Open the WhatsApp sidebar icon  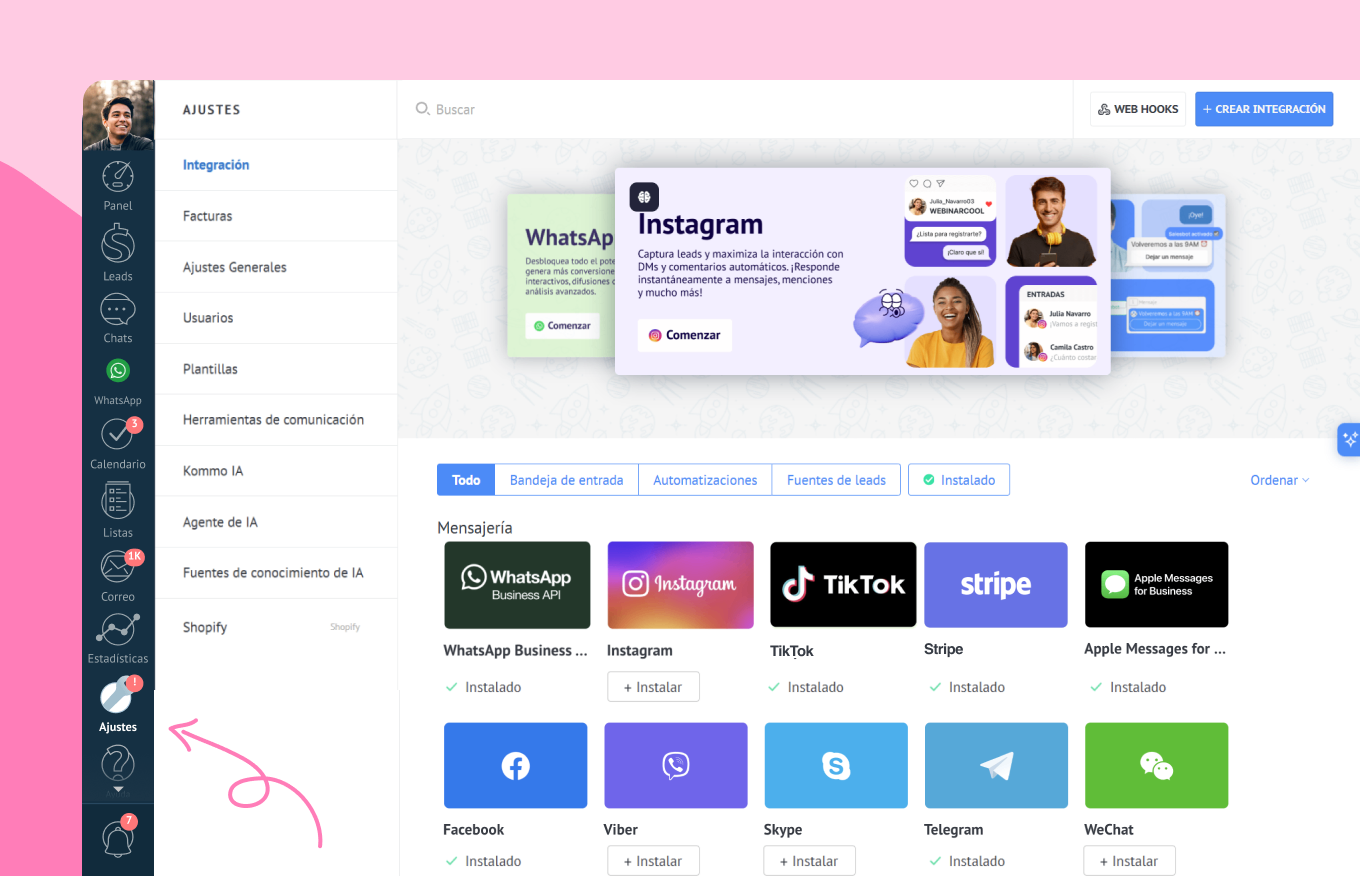(x=118, y=371)
